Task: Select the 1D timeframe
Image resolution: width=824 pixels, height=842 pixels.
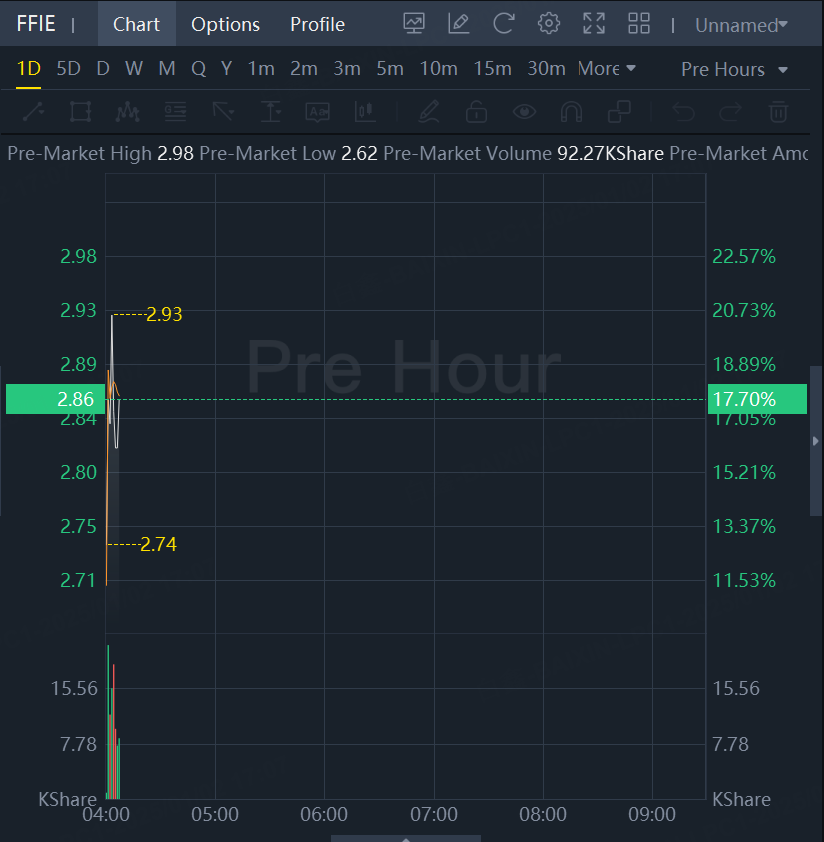Action: (x=28, y=69)
